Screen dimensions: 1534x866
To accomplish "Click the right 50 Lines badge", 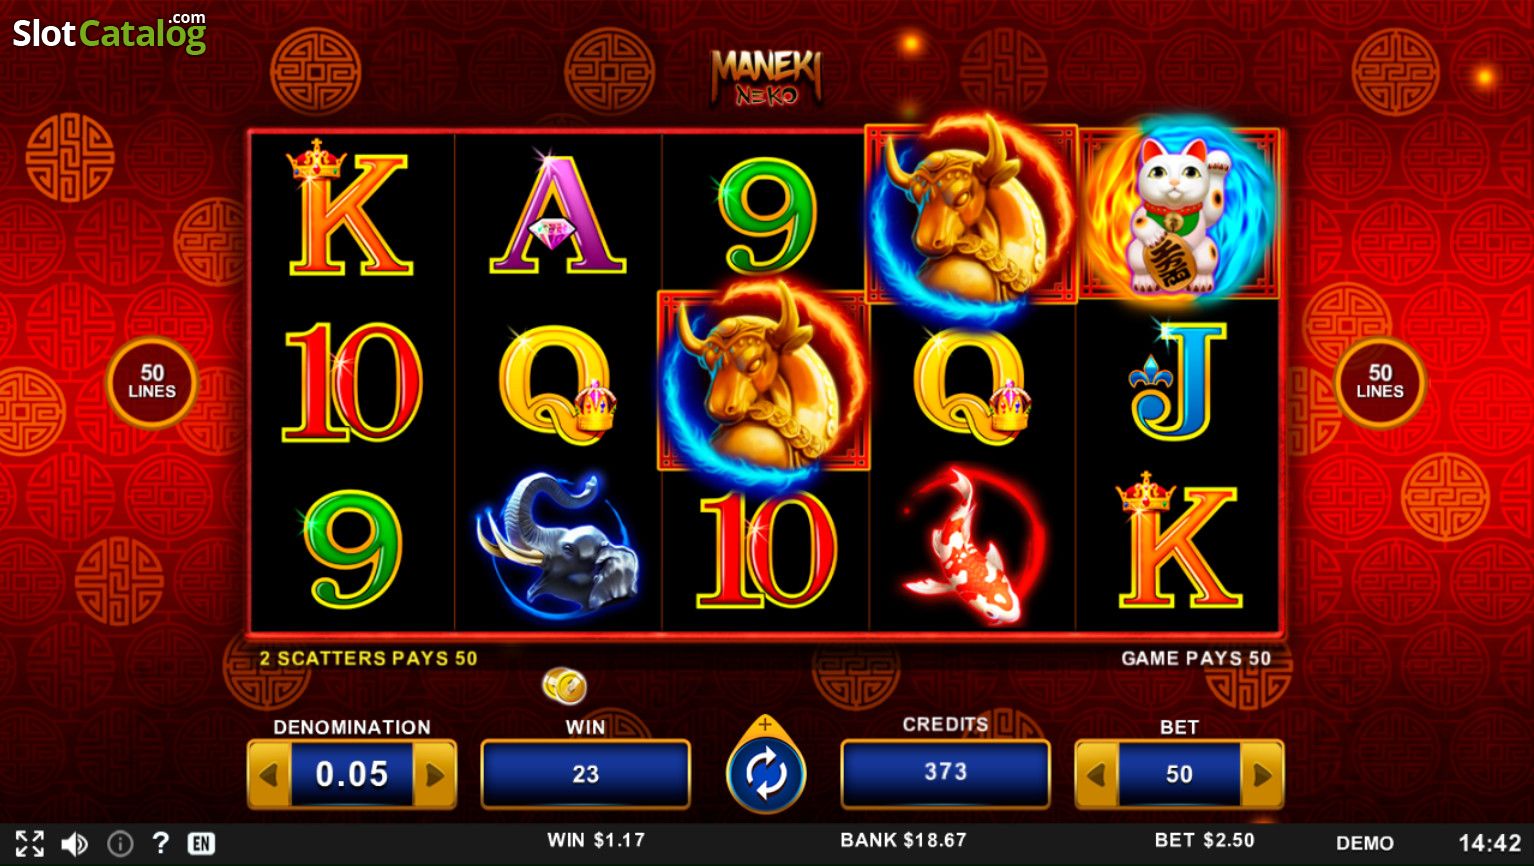I will coord(1380,382).
